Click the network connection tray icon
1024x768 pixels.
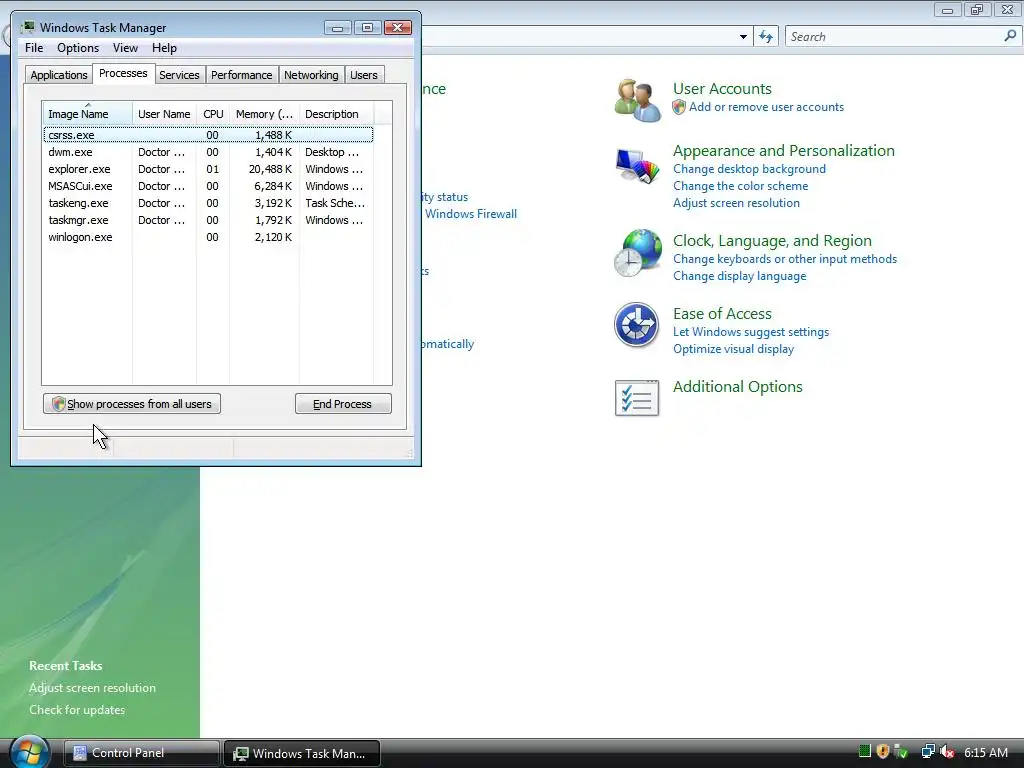tap(927, 752)
